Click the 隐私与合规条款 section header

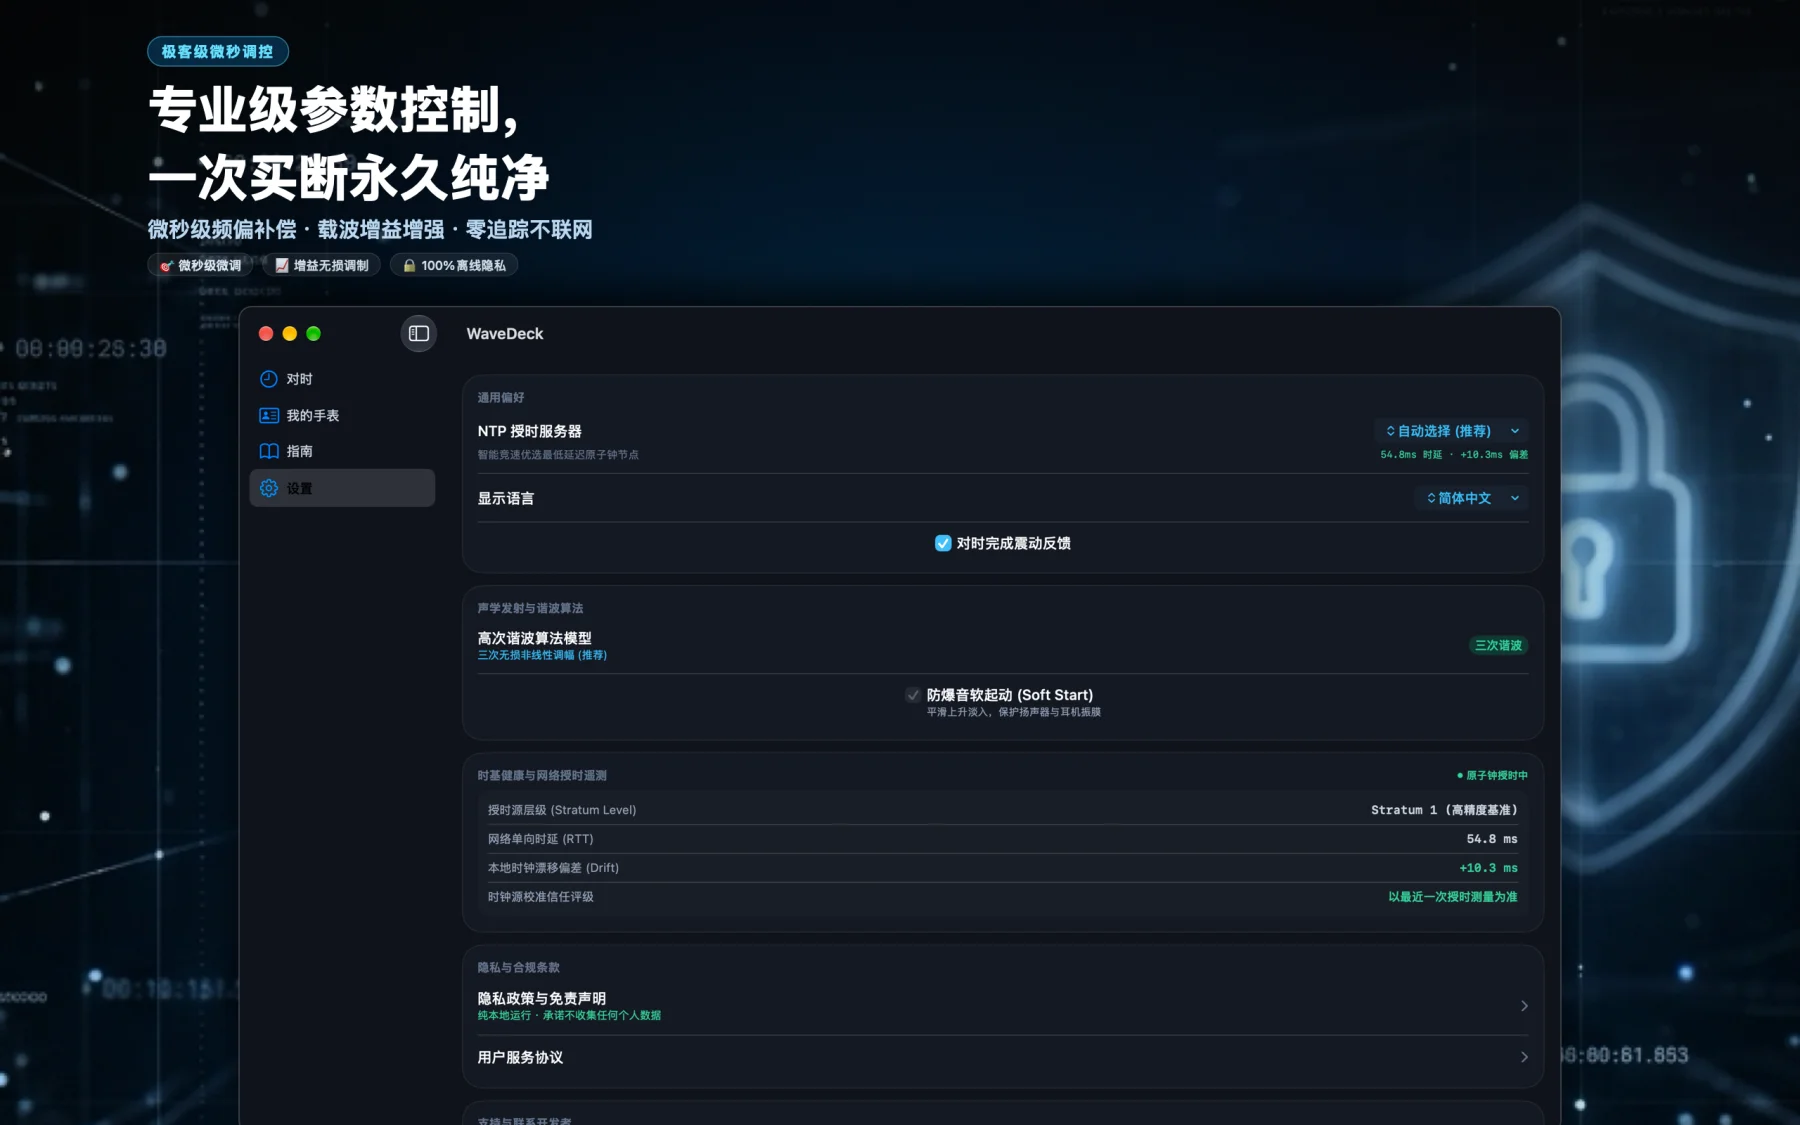click(x=518, y=968)
